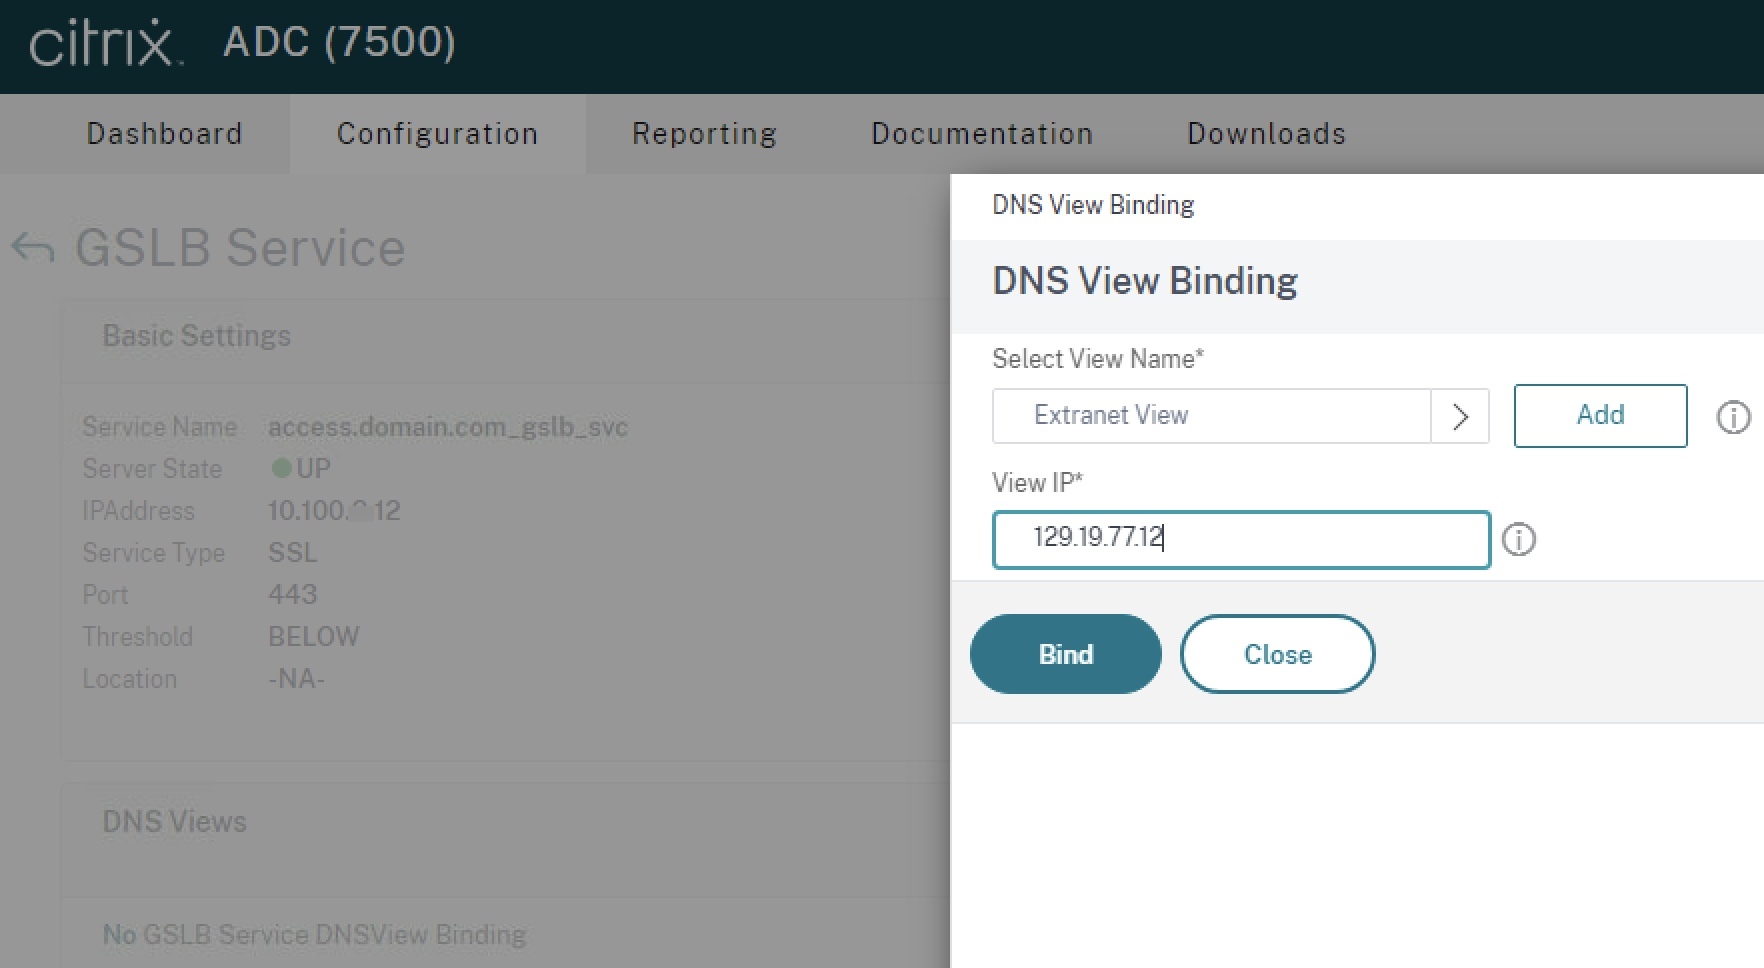Open the Downloads menu item
This screenshot has height=968, width=1764.
tap(1265, 133)
